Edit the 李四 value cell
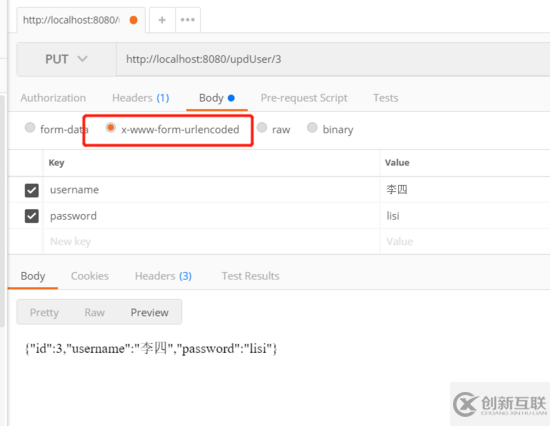This screenshot has width=550, height=426. pos(465,190)
